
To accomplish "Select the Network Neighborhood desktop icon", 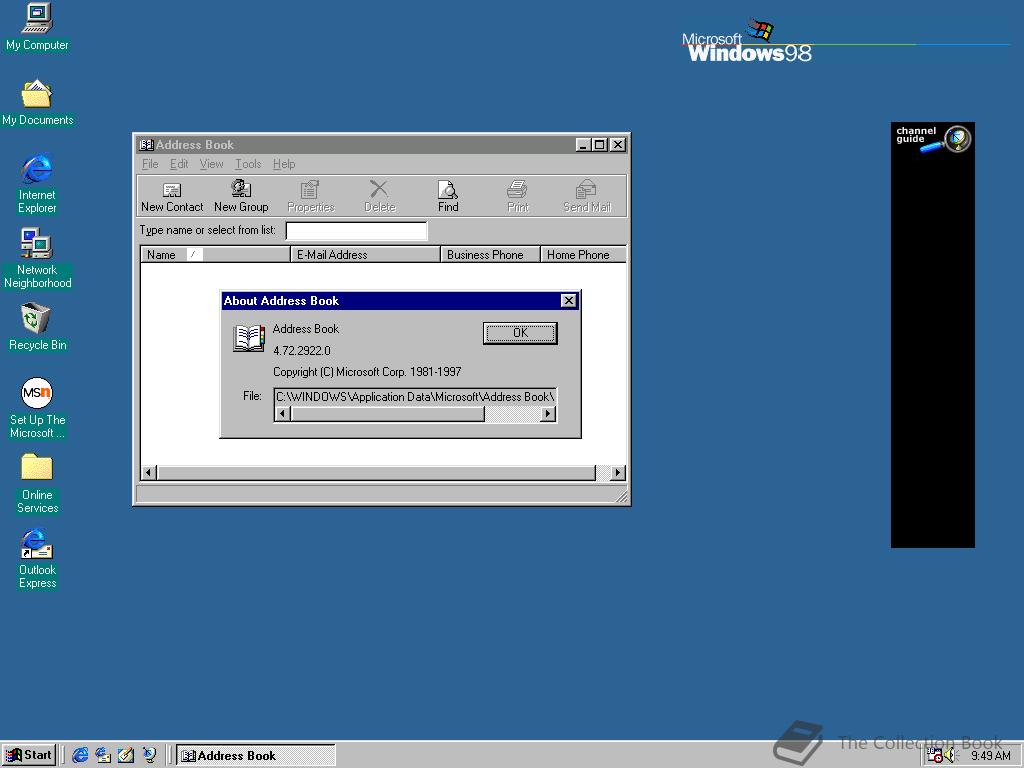I will pos(37,259).
